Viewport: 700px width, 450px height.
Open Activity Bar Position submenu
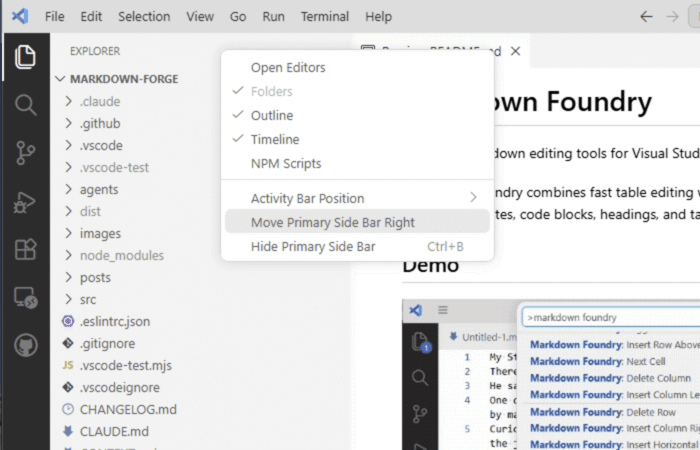pyautogui.click(x=357, y=198)
